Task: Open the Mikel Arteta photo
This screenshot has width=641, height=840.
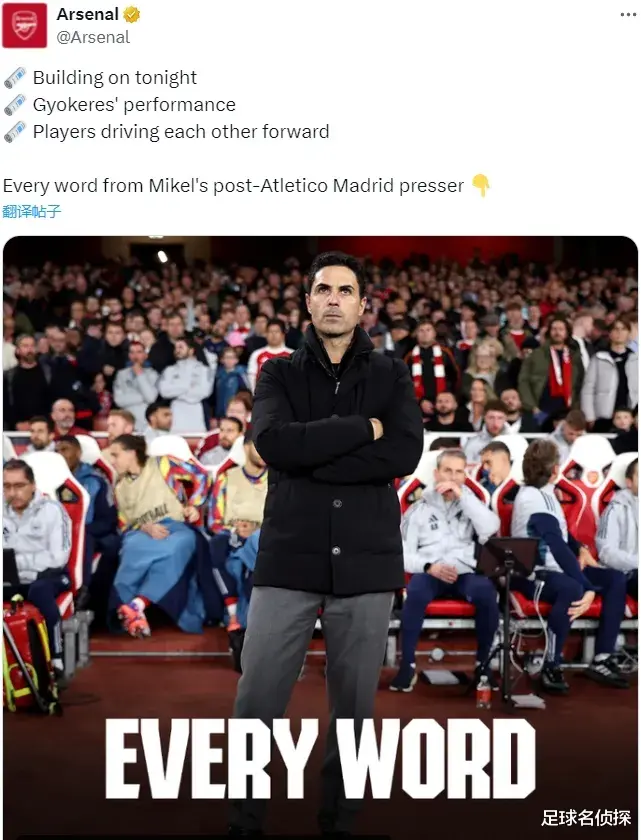Action: pos(320,537)
